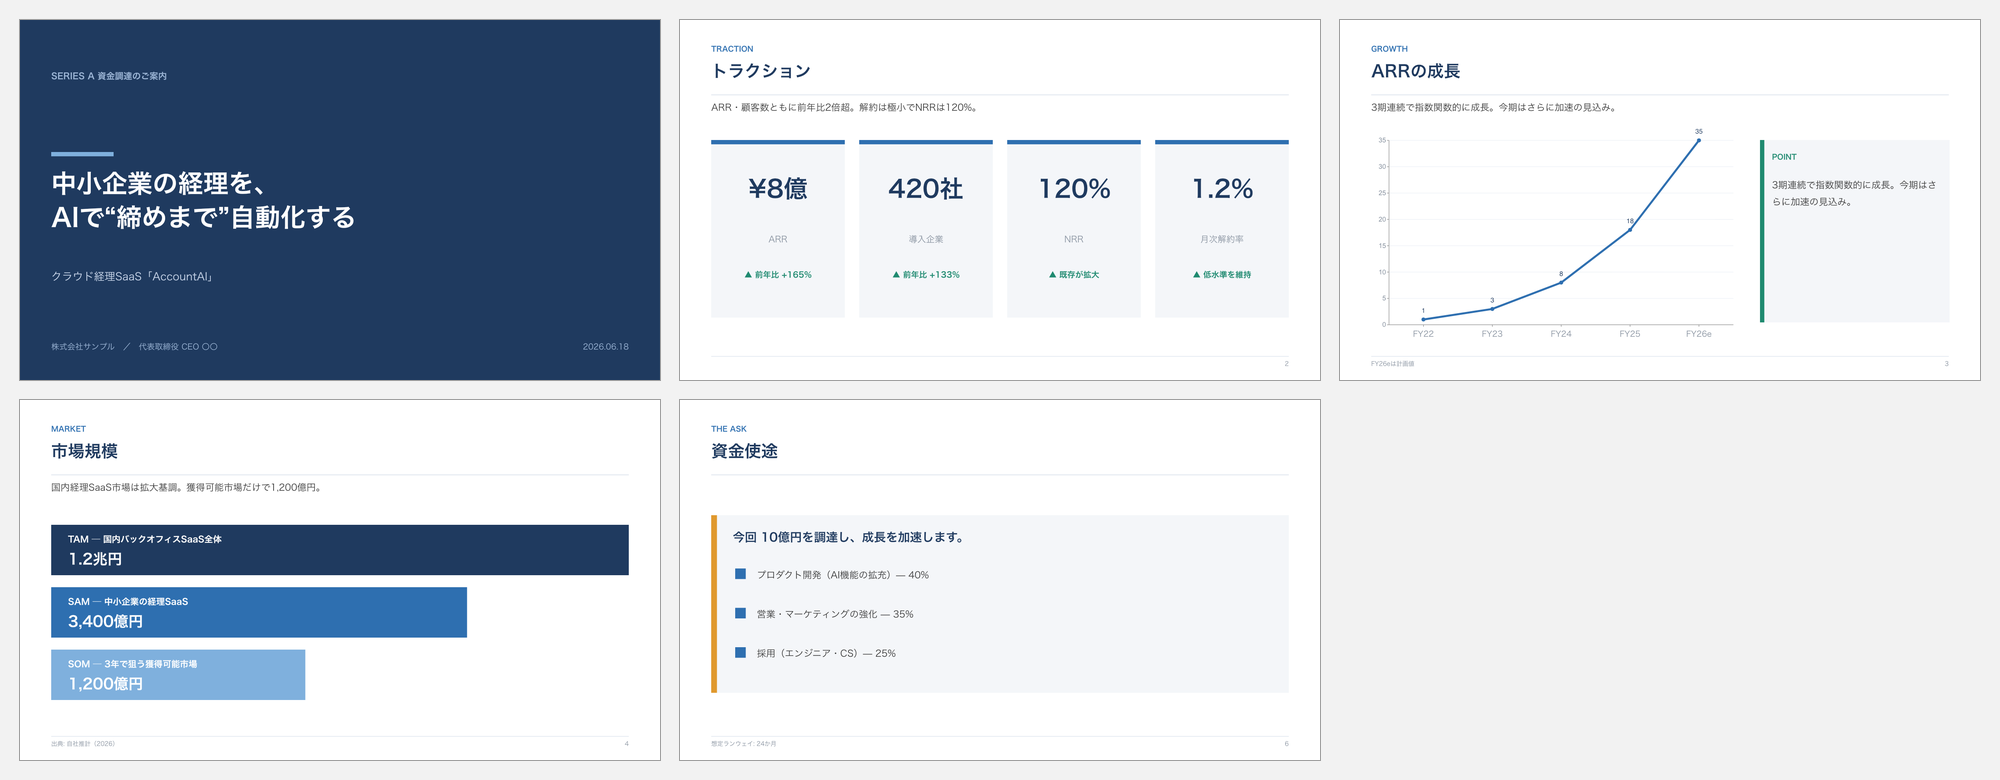The height and width of the screenshot is (780, 2000).
Task: Select the 'トラクション' slide heading
Action: click(761, 71)
